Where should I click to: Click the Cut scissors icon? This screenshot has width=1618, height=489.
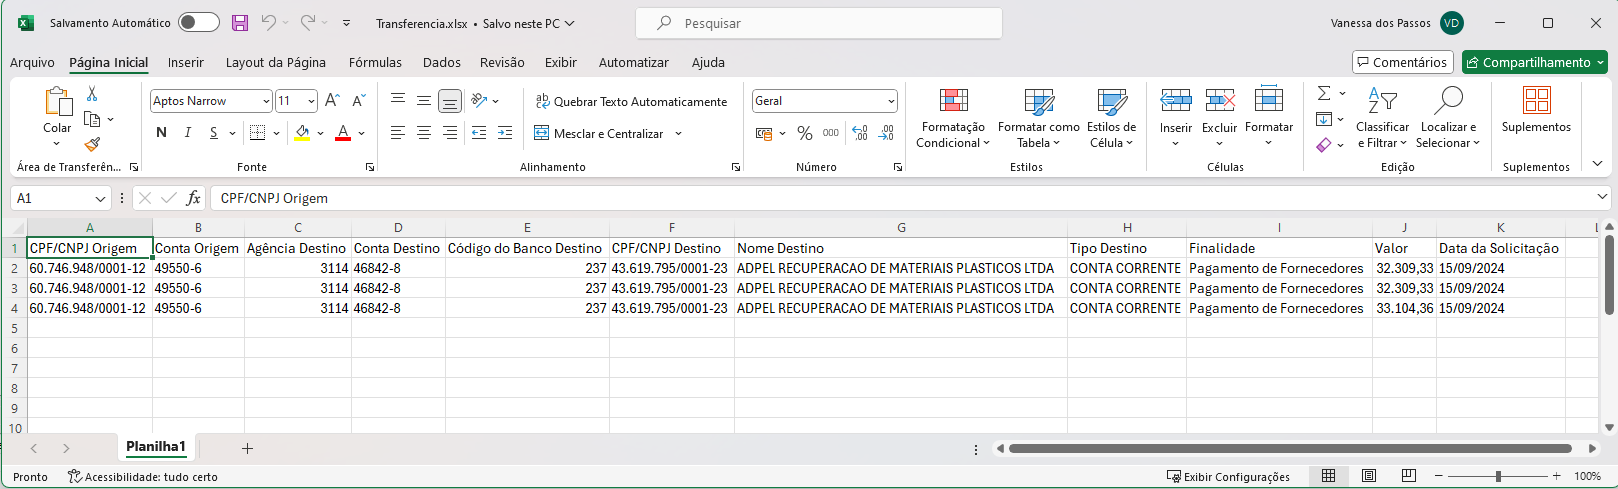coord(92,94)
